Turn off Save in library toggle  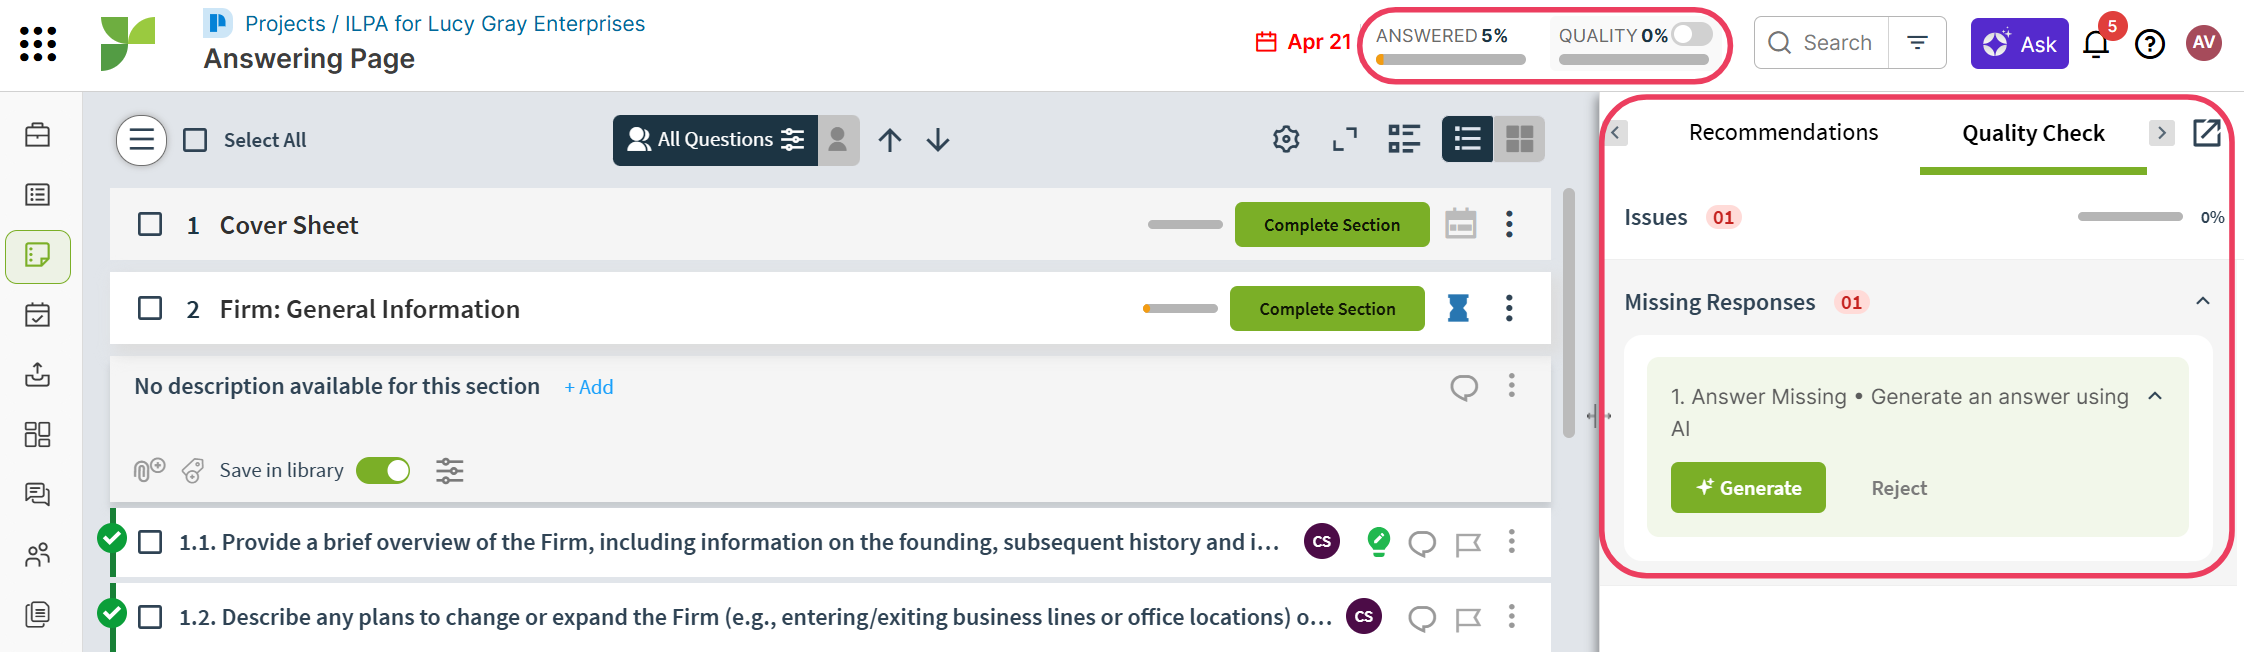383,470
